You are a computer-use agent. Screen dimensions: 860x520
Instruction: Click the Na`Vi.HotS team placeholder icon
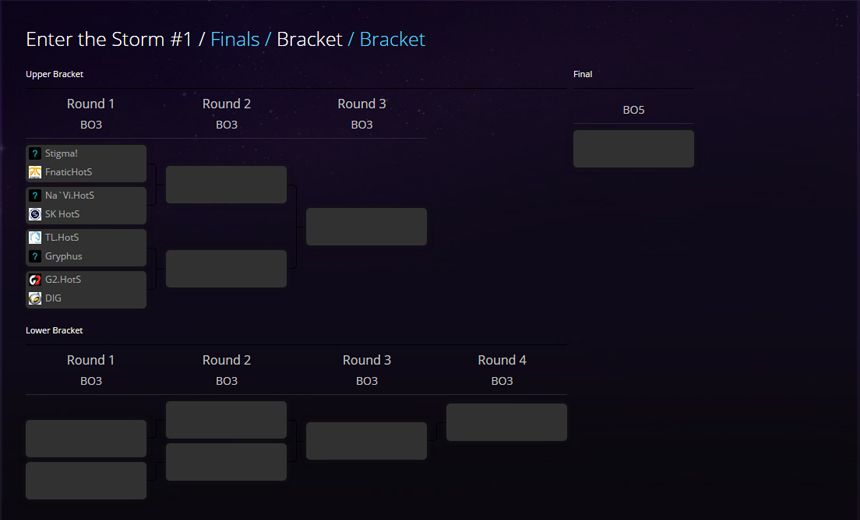(x=35, y=196)
